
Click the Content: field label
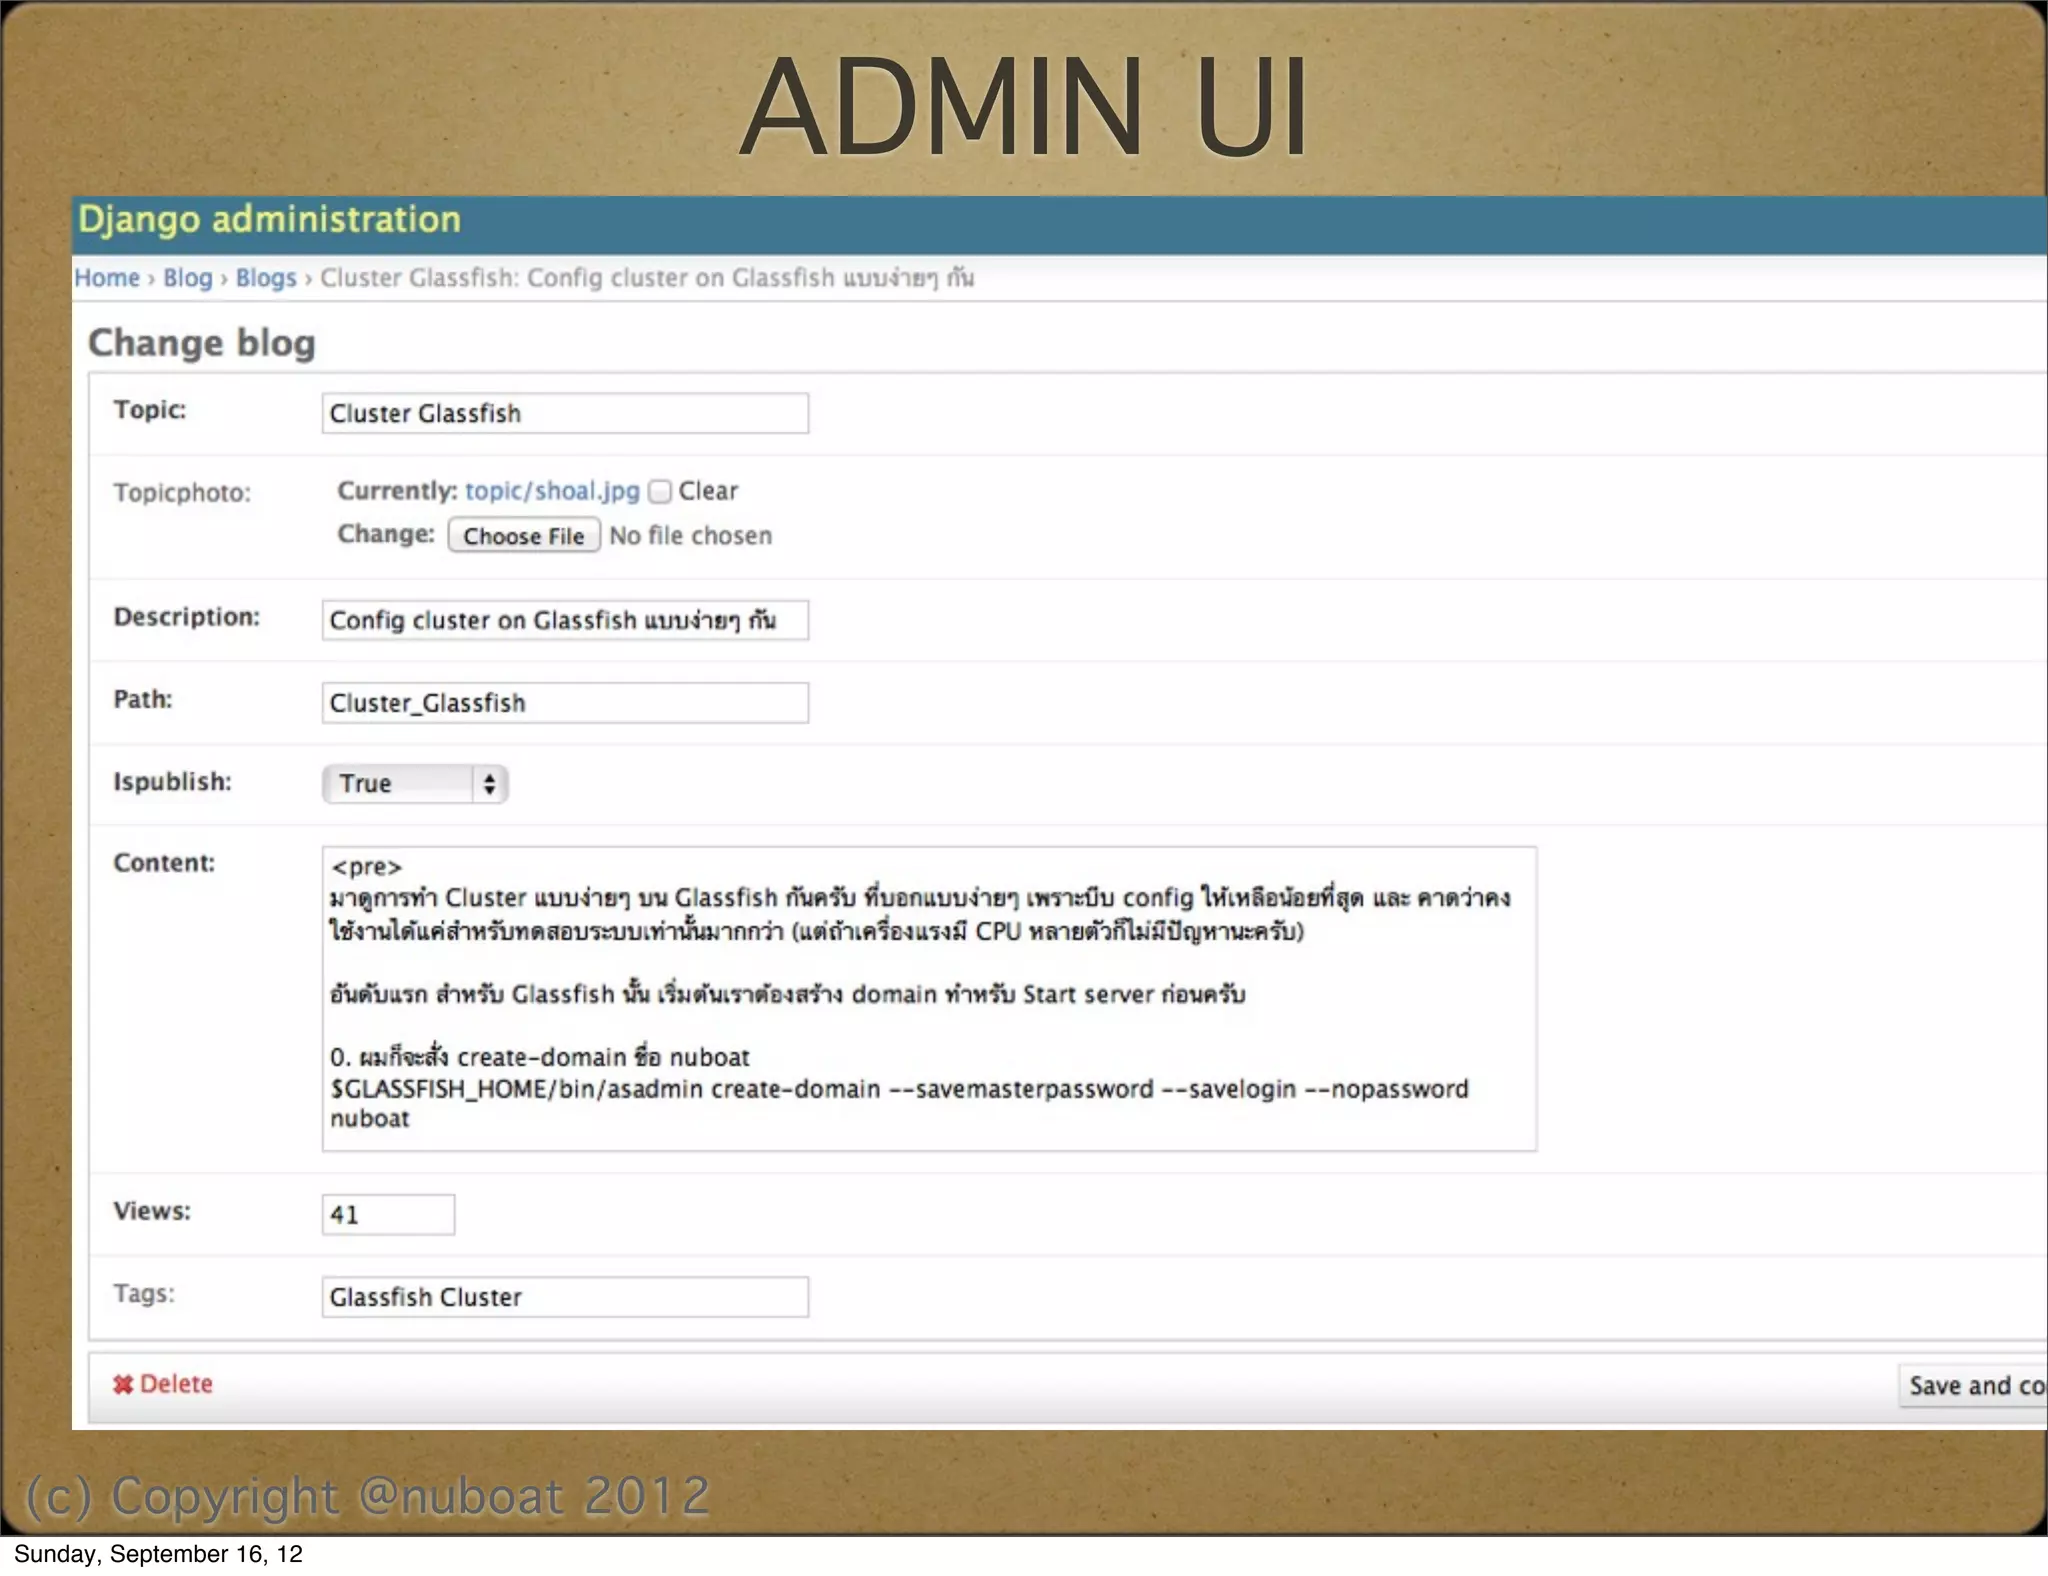click(x=164, y=863)
